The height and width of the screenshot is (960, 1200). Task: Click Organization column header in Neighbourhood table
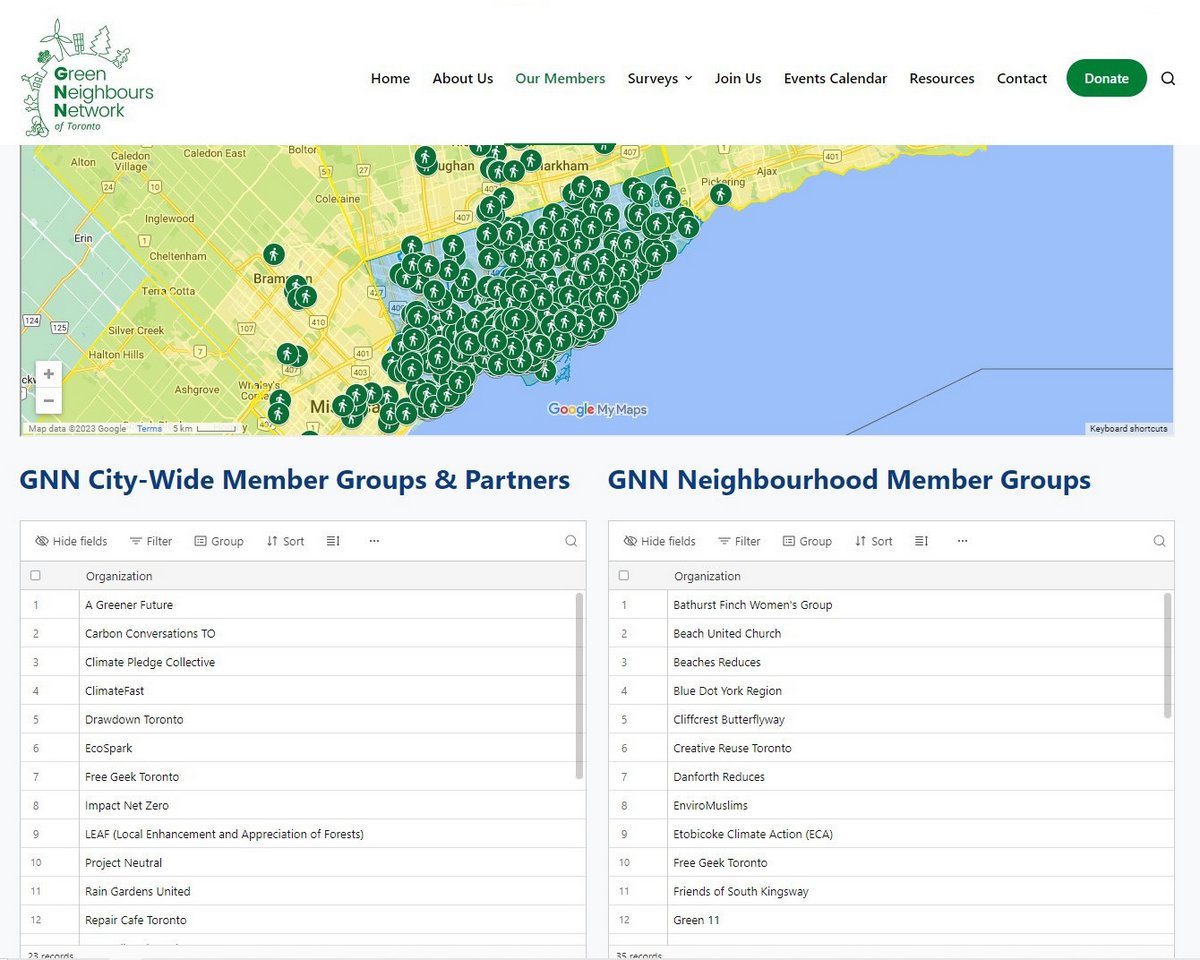click(x=707, y=576)
